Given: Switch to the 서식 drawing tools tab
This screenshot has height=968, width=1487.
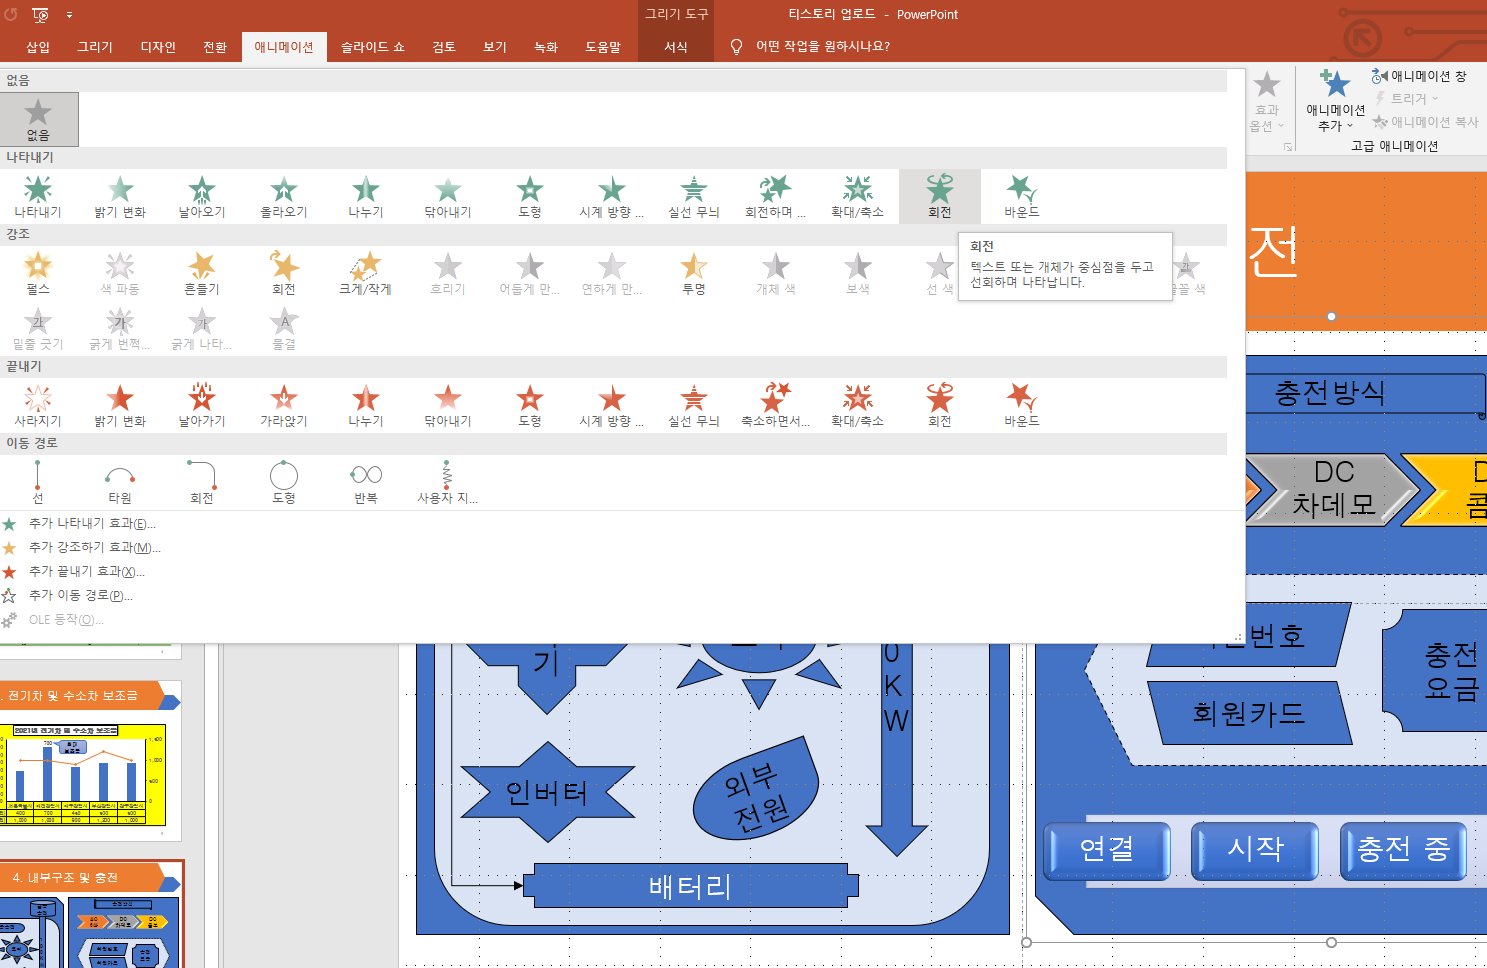Looking at the screenshot, I should coord(676,47).
